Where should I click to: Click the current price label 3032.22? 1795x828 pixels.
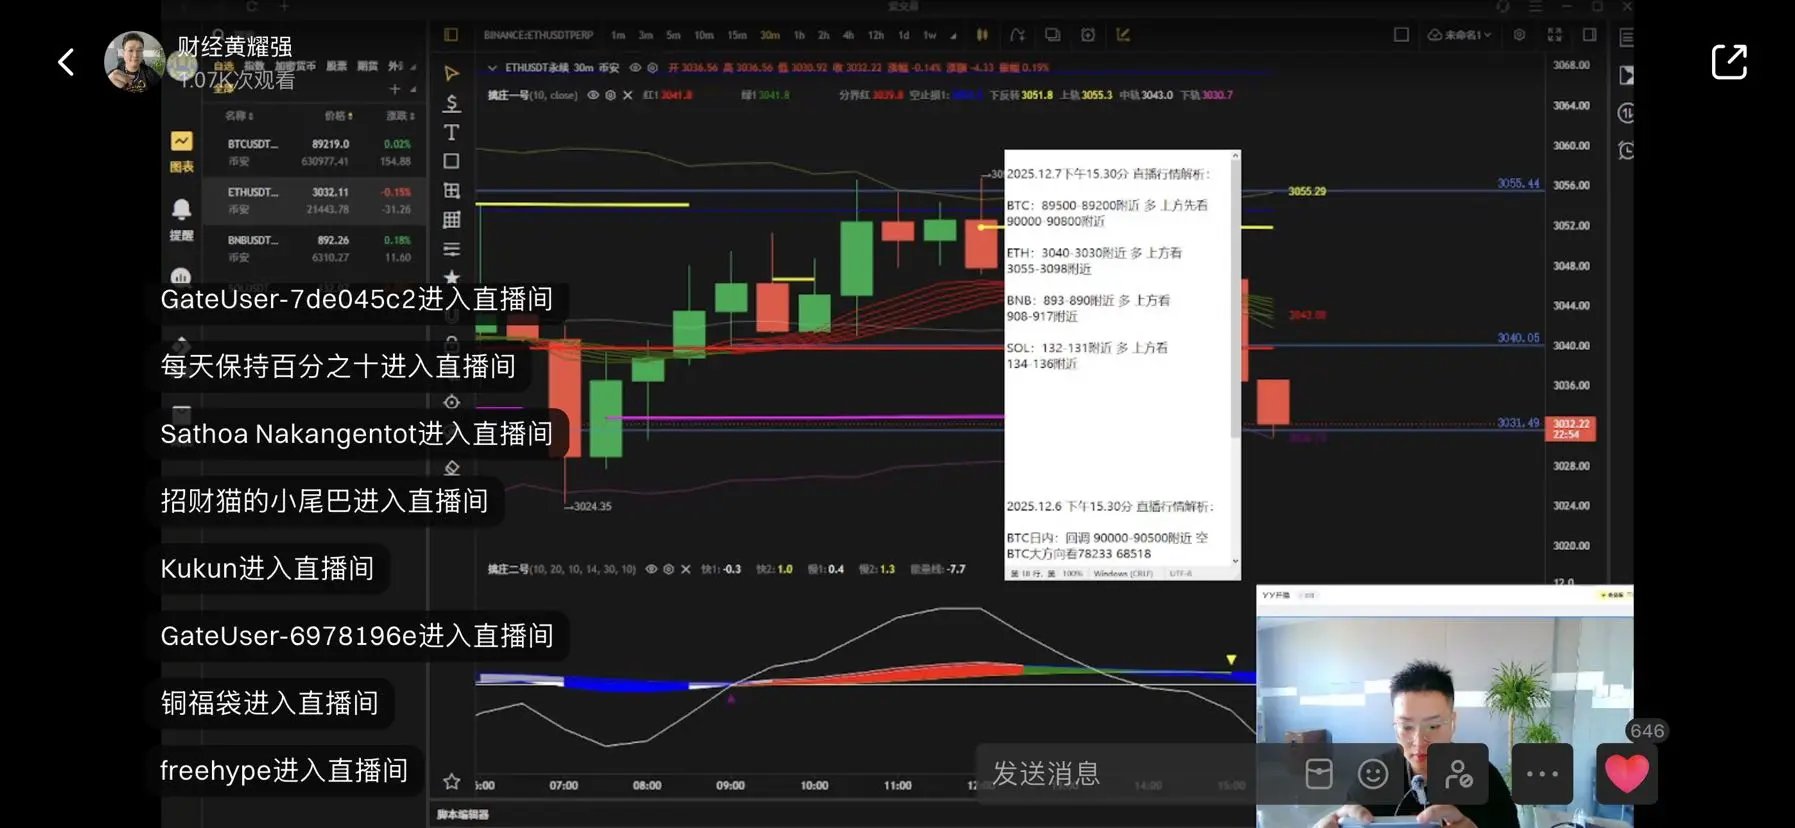tap(1570, 428)
